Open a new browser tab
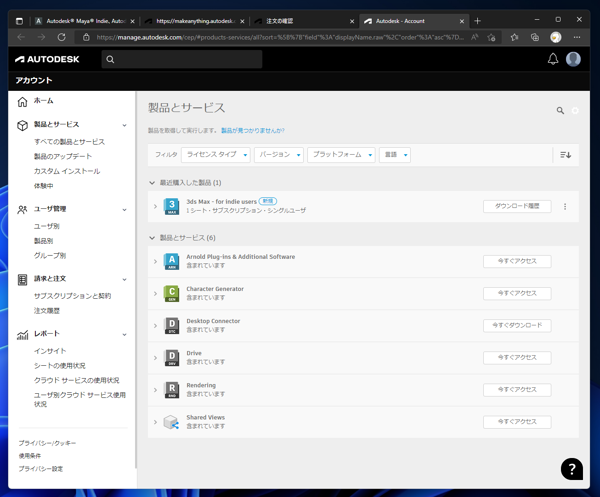This screenshot has width=600, height=497. pos(477,21)
